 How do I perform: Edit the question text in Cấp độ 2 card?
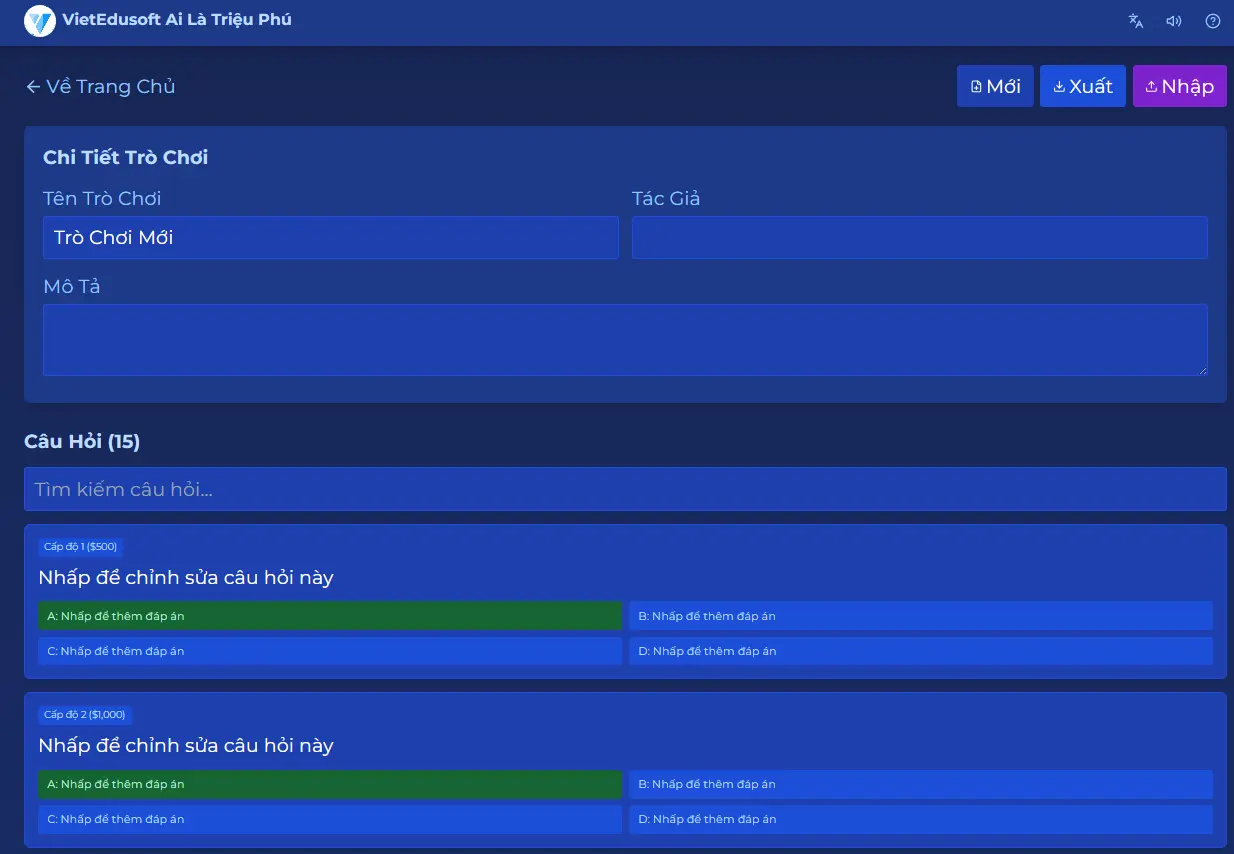click(x=186, y=746)
